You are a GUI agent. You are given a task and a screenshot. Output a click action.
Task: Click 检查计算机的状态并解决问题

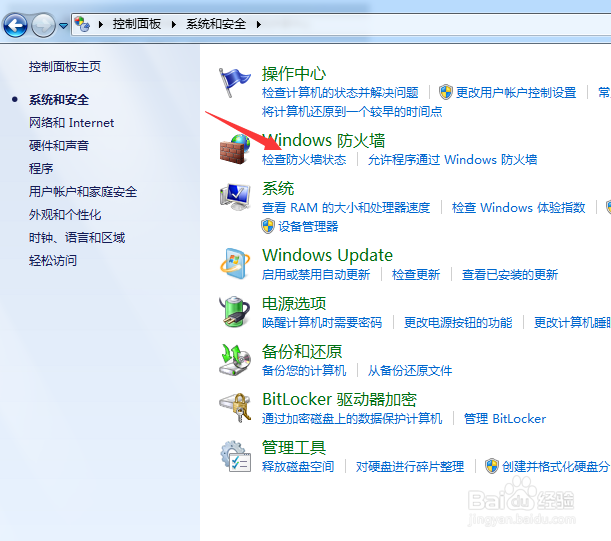click(340, 93)
